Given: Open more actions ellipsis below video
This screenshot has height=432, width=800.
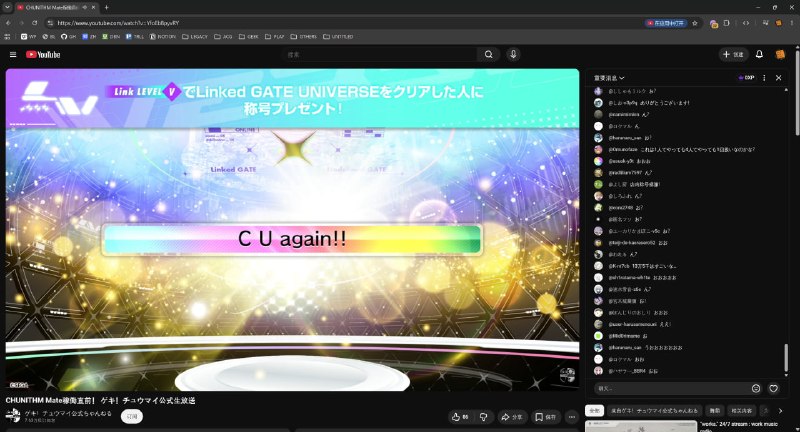Looking at the screenshot, I should [571, 417].
